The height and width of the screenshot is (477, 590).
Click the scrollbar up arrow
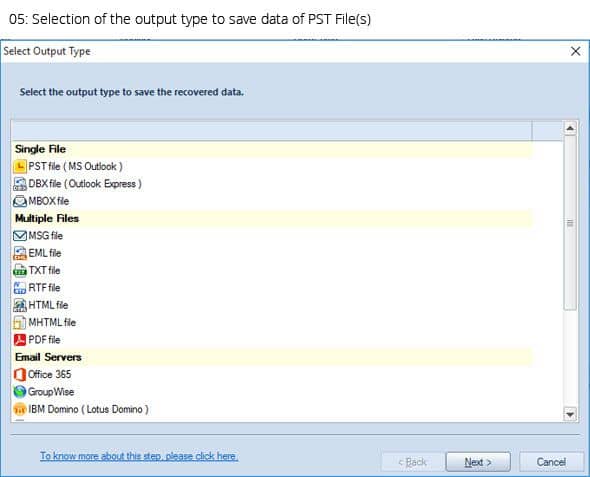click(570, 128)
